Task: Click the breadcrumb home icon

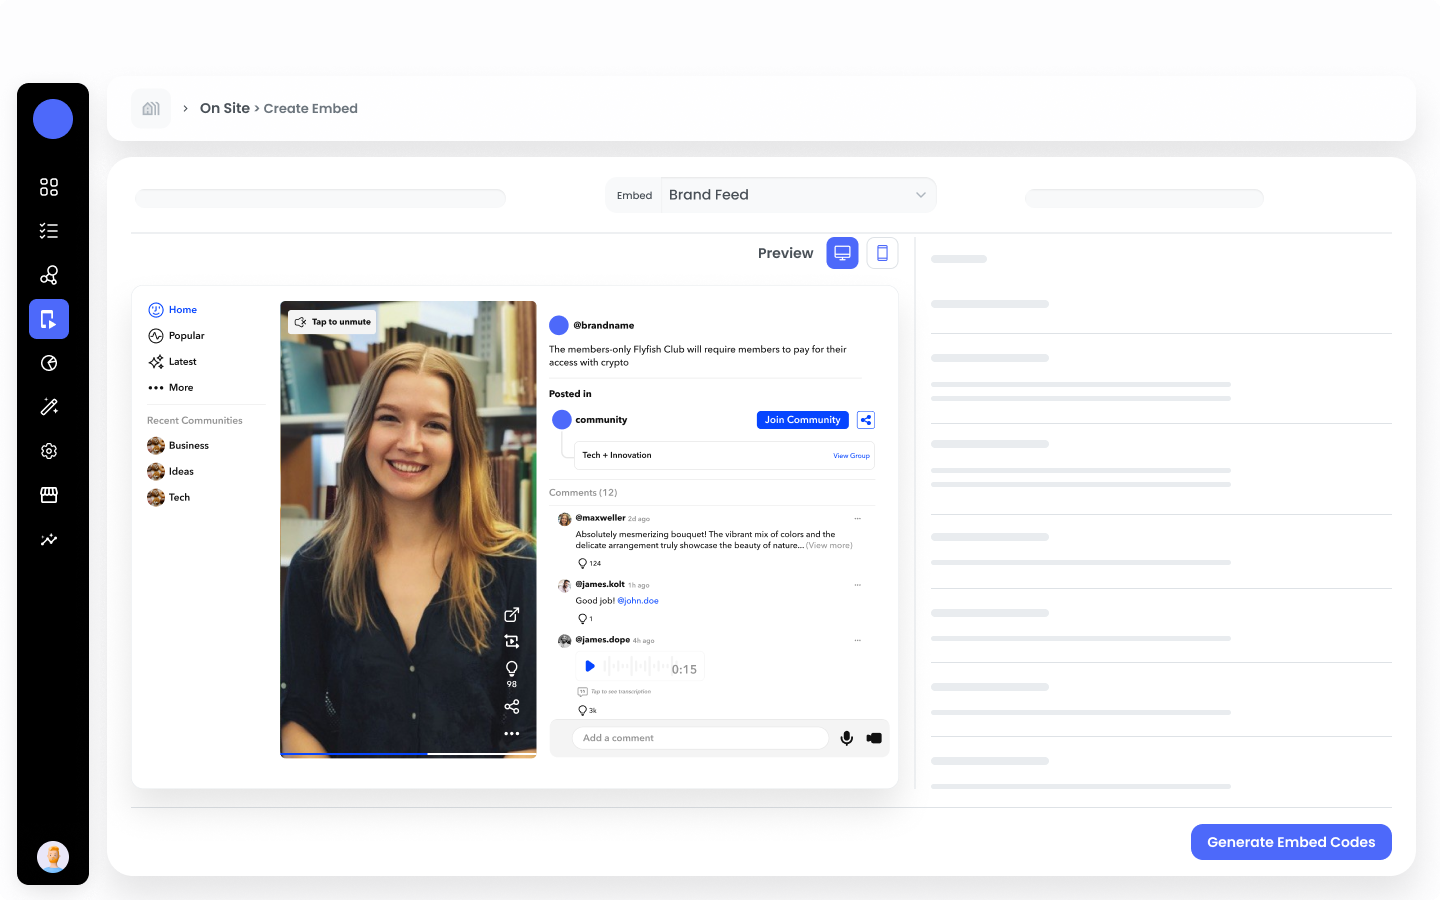Action: pos(151,108)
